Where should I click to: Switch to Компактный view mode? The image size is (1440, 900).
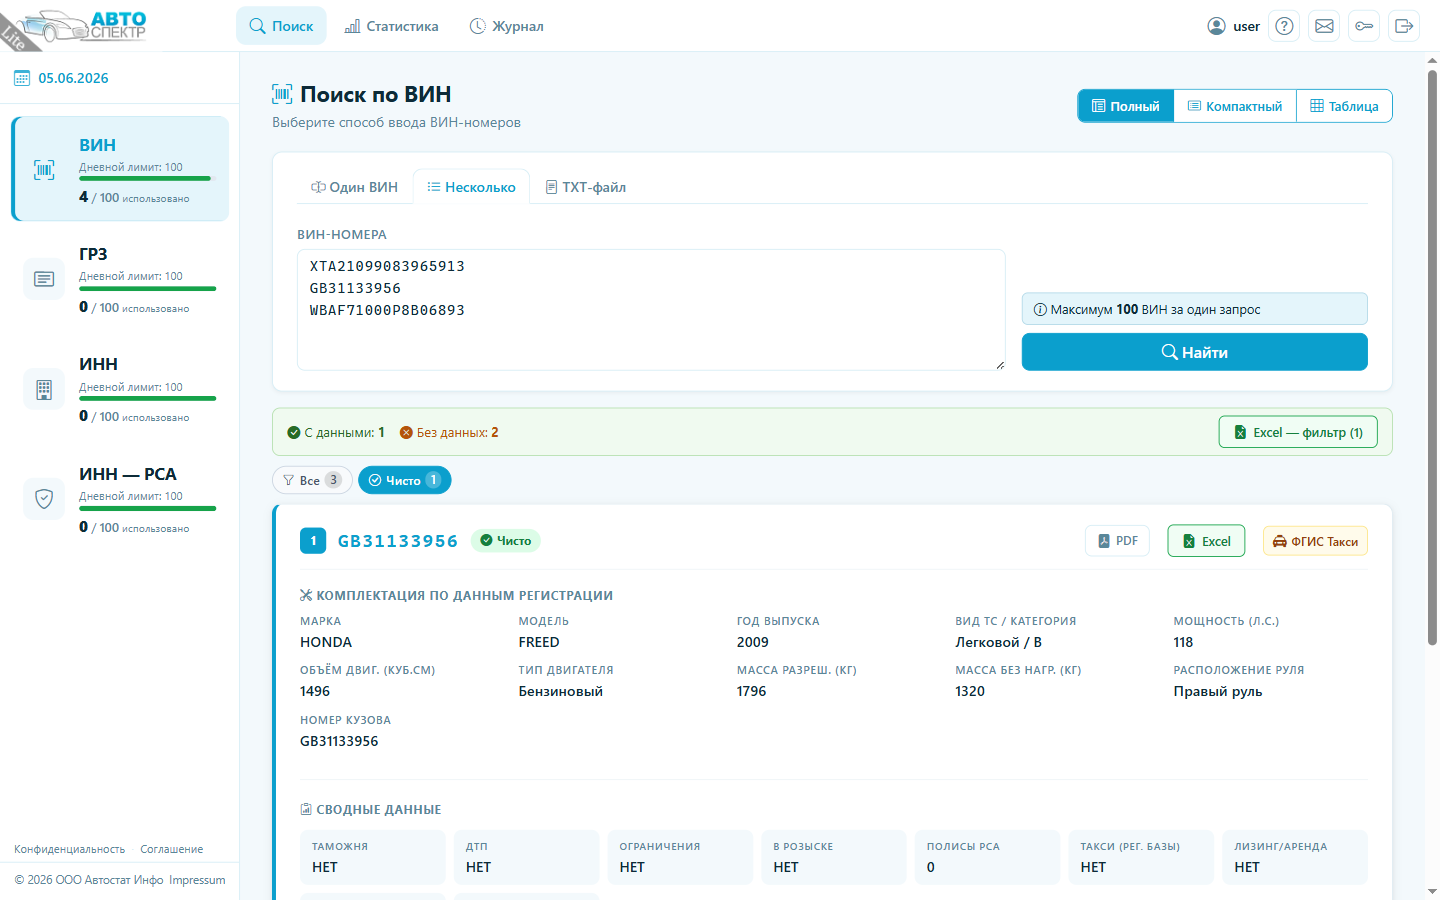[1235, 106]
